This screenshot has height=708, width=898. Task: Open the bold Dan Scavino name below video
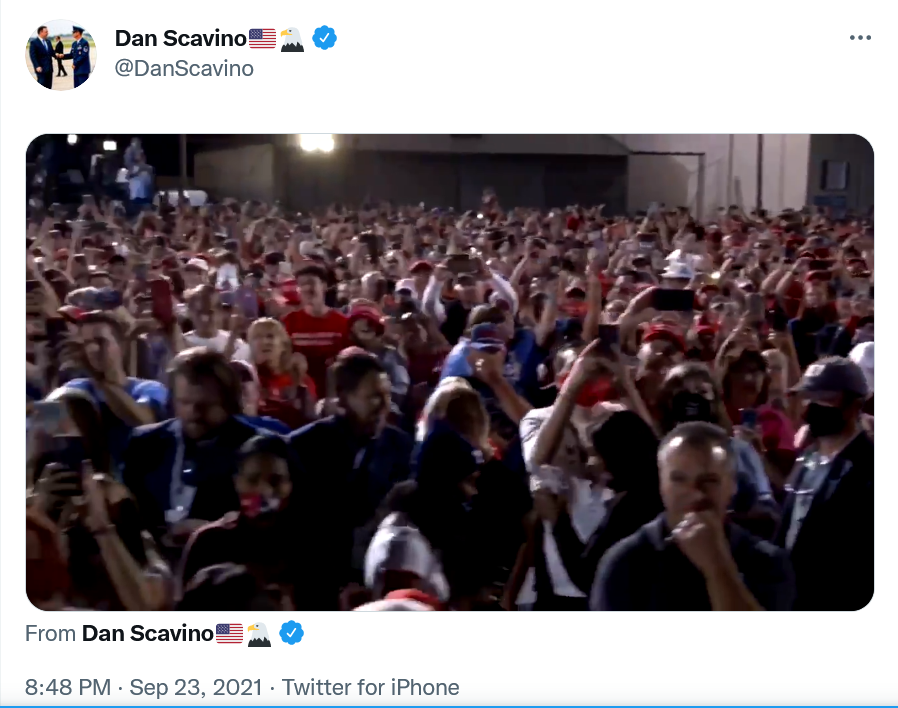point(147,634)
